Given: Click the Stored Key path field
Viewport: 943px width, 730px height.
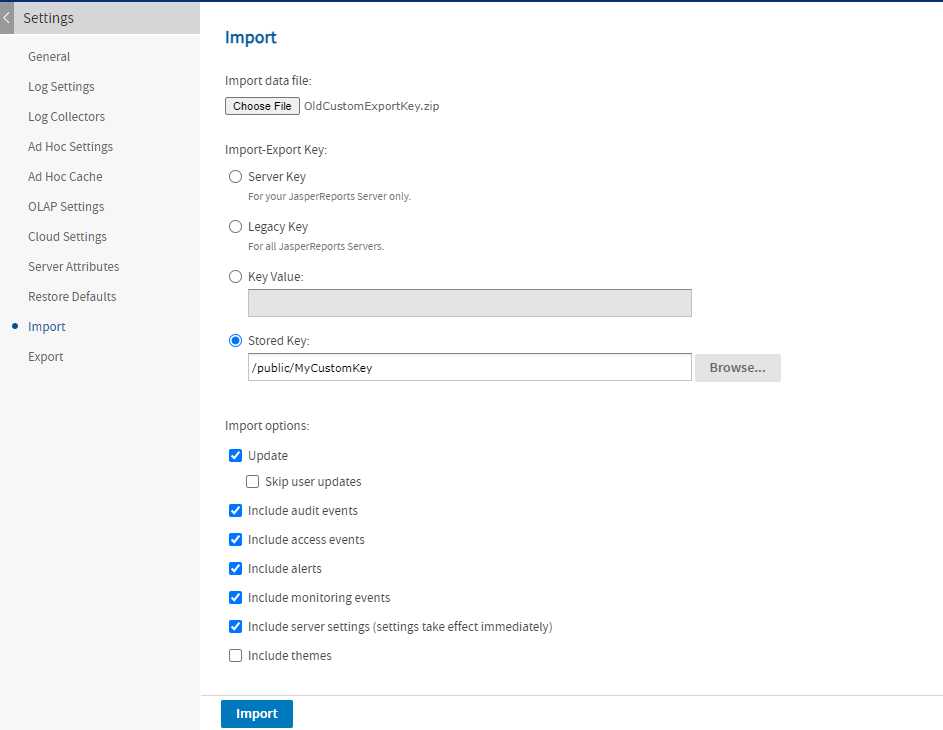Looking at the screenshot, I should [x=470, y=367].
